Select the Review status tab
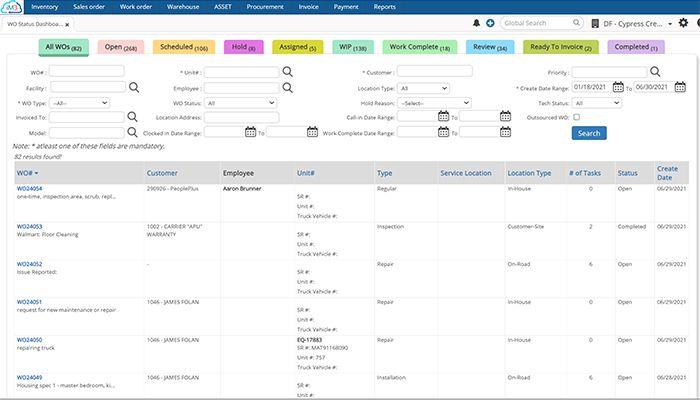 tap(490, 47)
